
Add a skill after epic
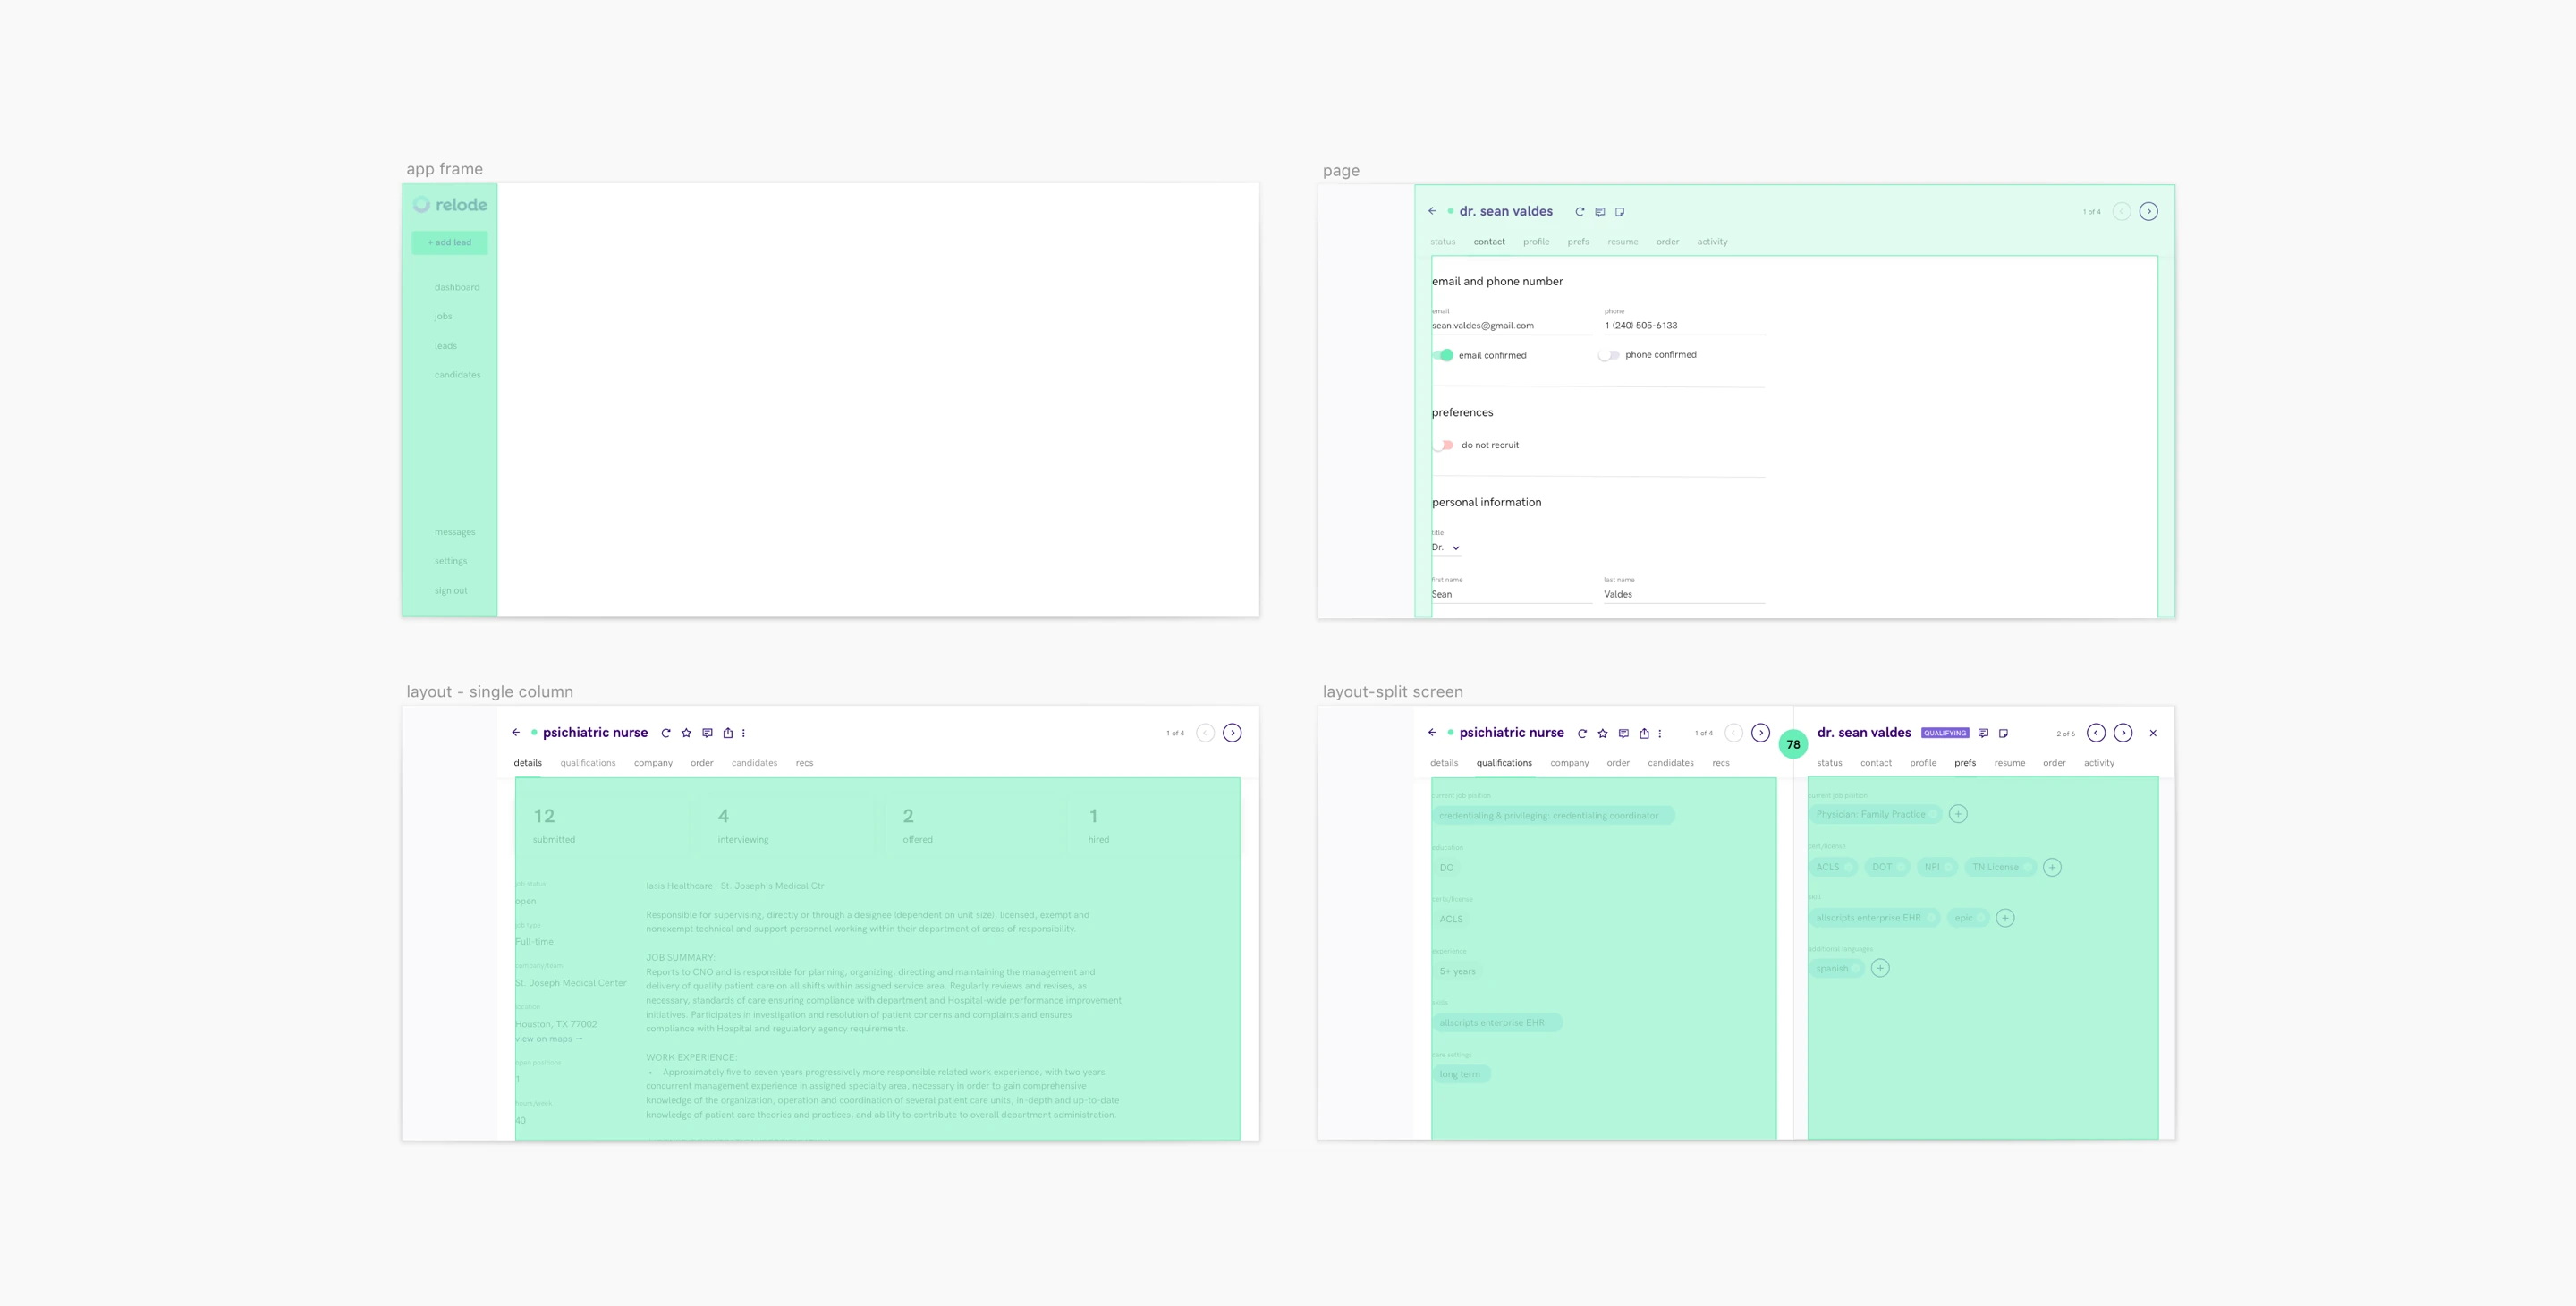coord(2005,918)
